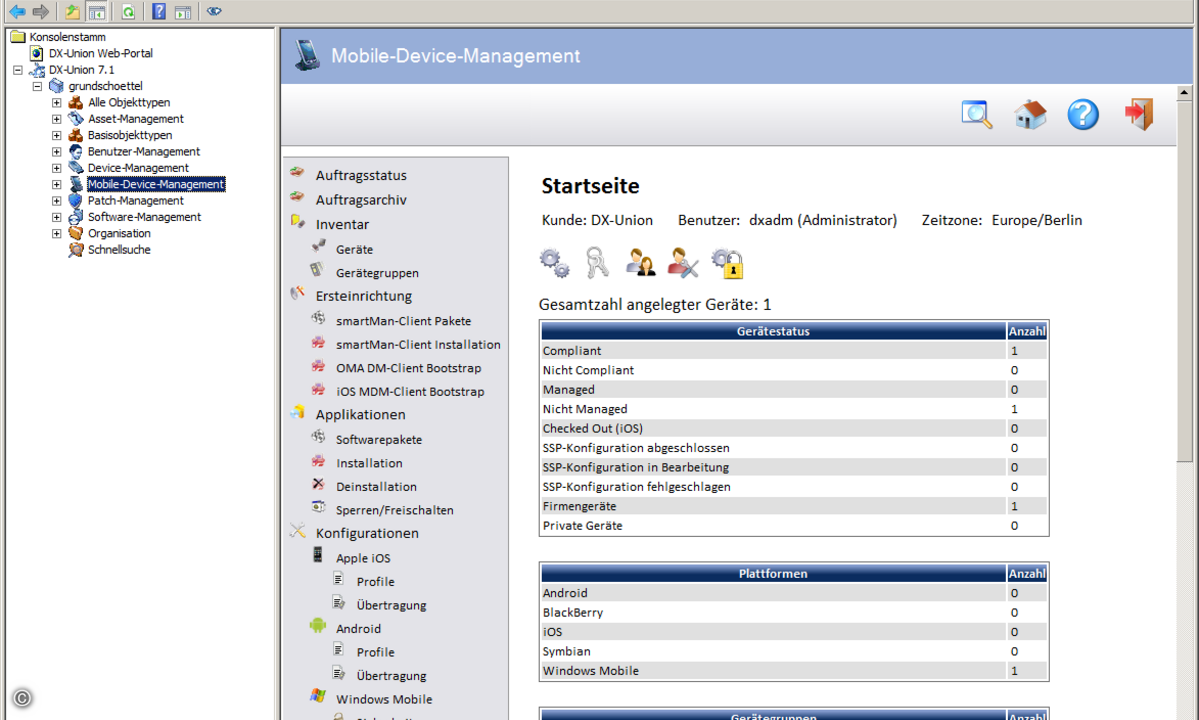Click the Nicht Compliant row text
Image resolution: width=1199 pixels, height=720 pixels.
coord(588,370)
